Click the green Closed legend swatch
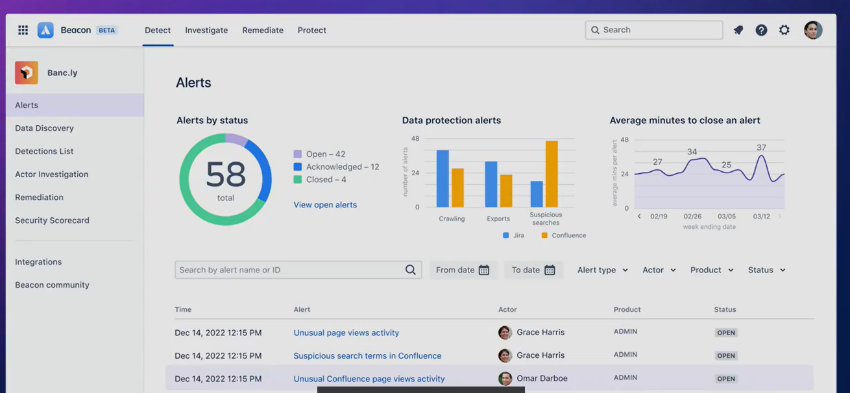The width and height of the screenshot is (850, 393). [298, 179]
